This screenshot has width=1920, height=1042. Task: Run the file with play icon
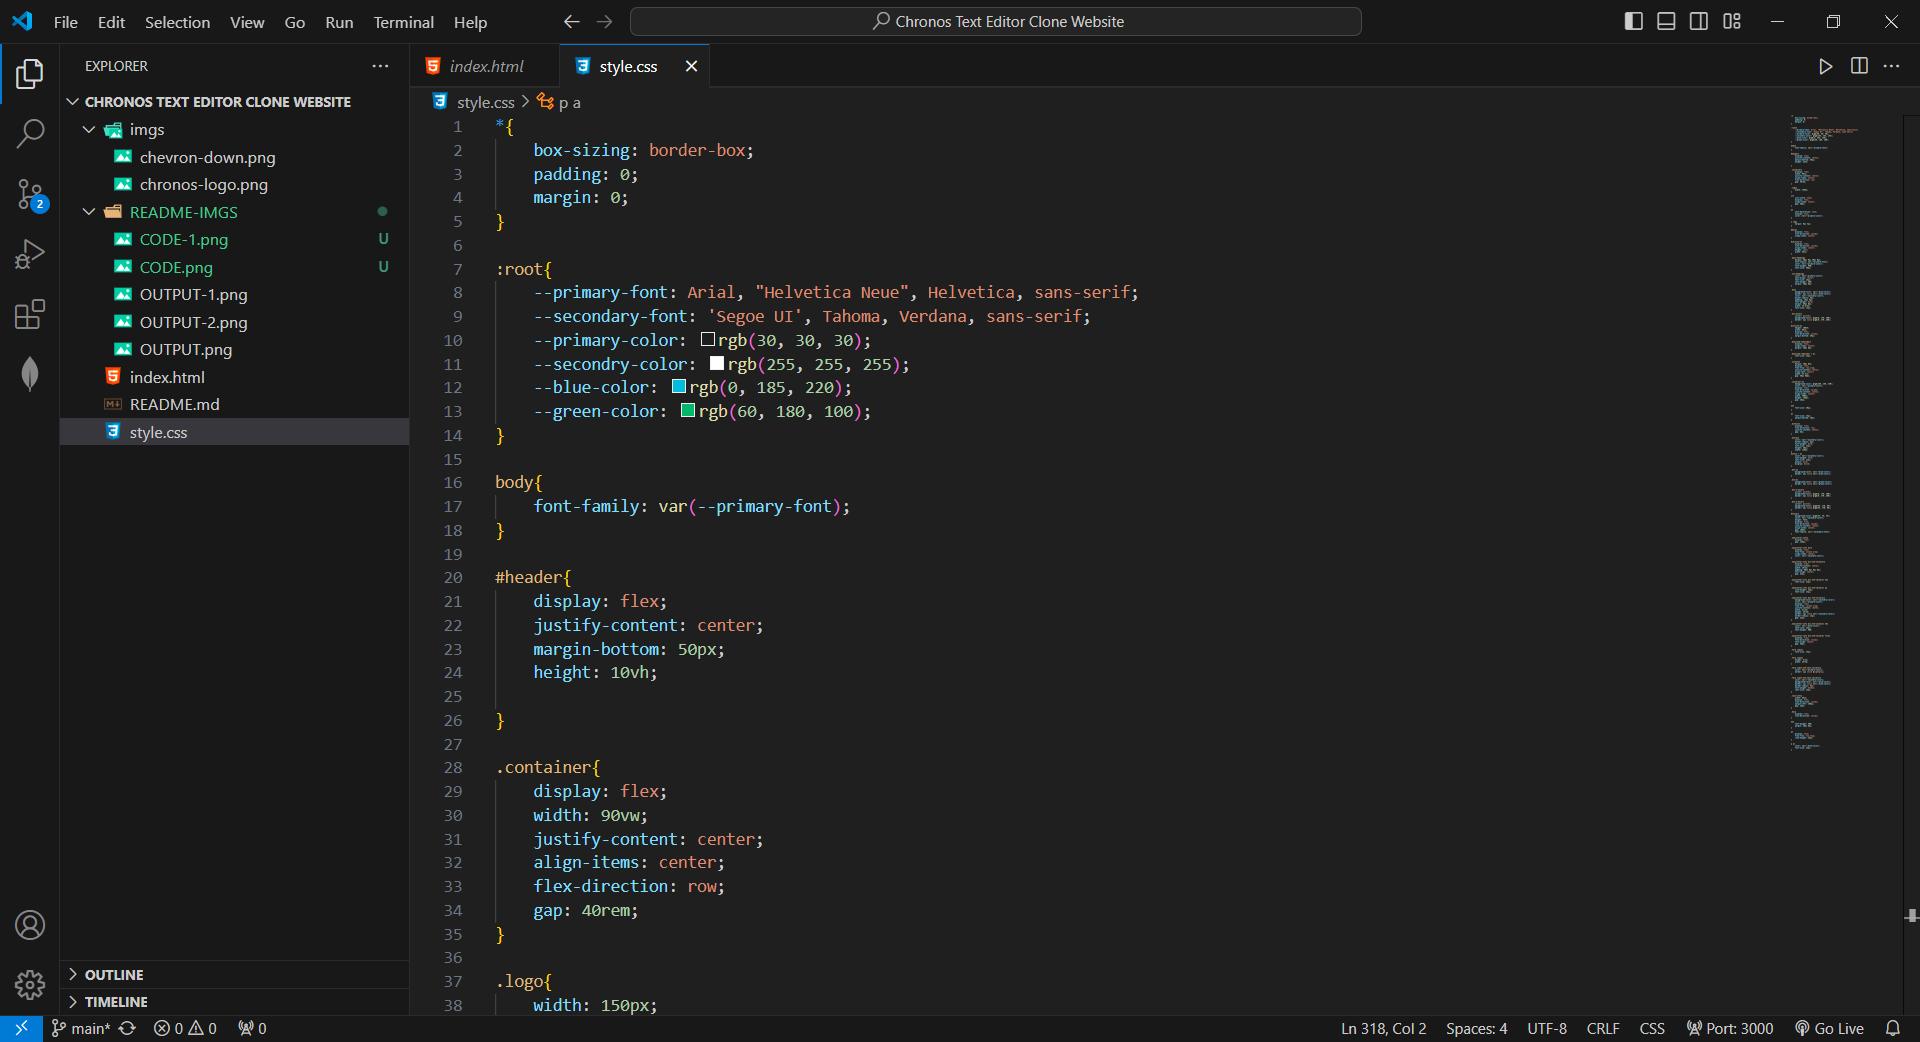tap(1825, 66)
